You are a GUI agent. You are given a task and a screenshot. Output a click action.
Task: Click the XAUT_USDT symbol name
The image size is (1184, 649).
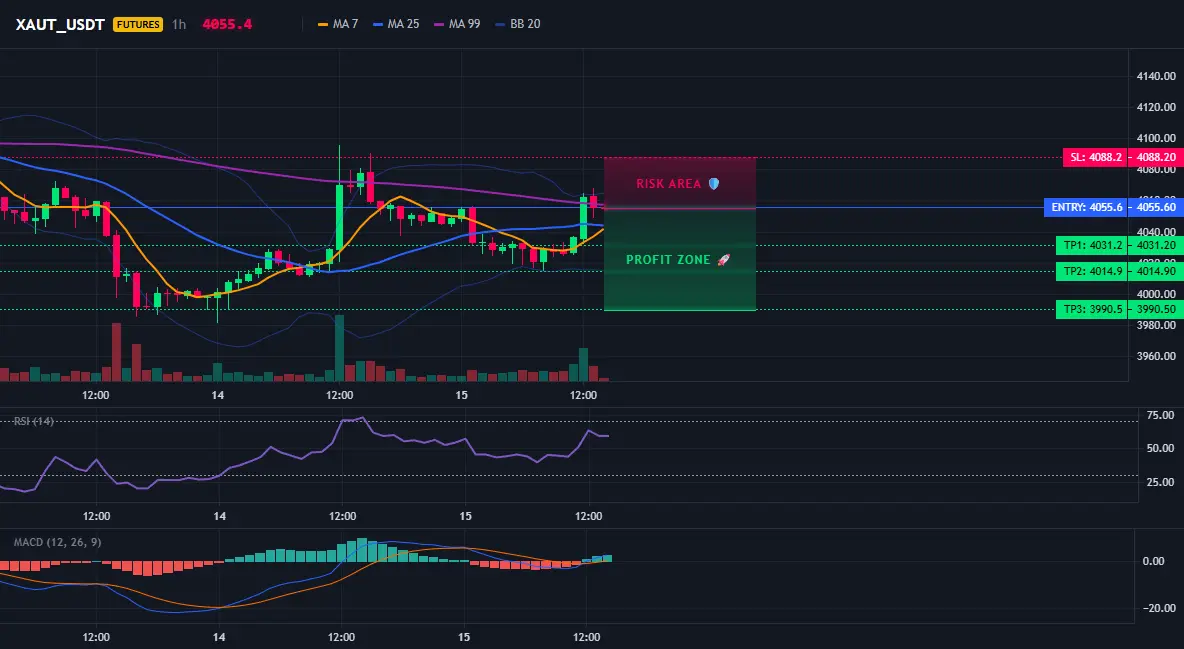click(x=60, y=24)
